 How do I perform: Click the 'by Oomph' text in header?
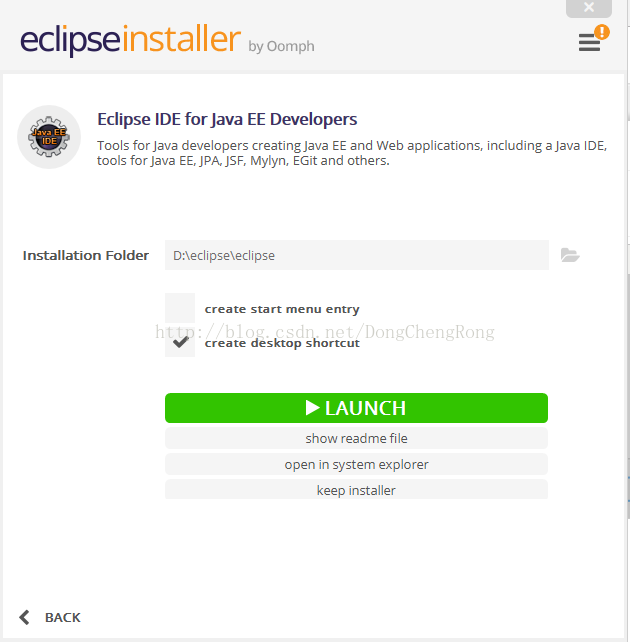281,47
